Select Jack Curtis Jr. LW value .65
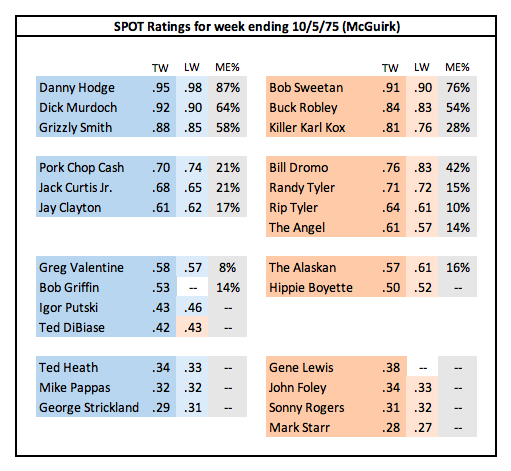Image resolution: width=511 pixels, height=471 pixels. [192, 187]
